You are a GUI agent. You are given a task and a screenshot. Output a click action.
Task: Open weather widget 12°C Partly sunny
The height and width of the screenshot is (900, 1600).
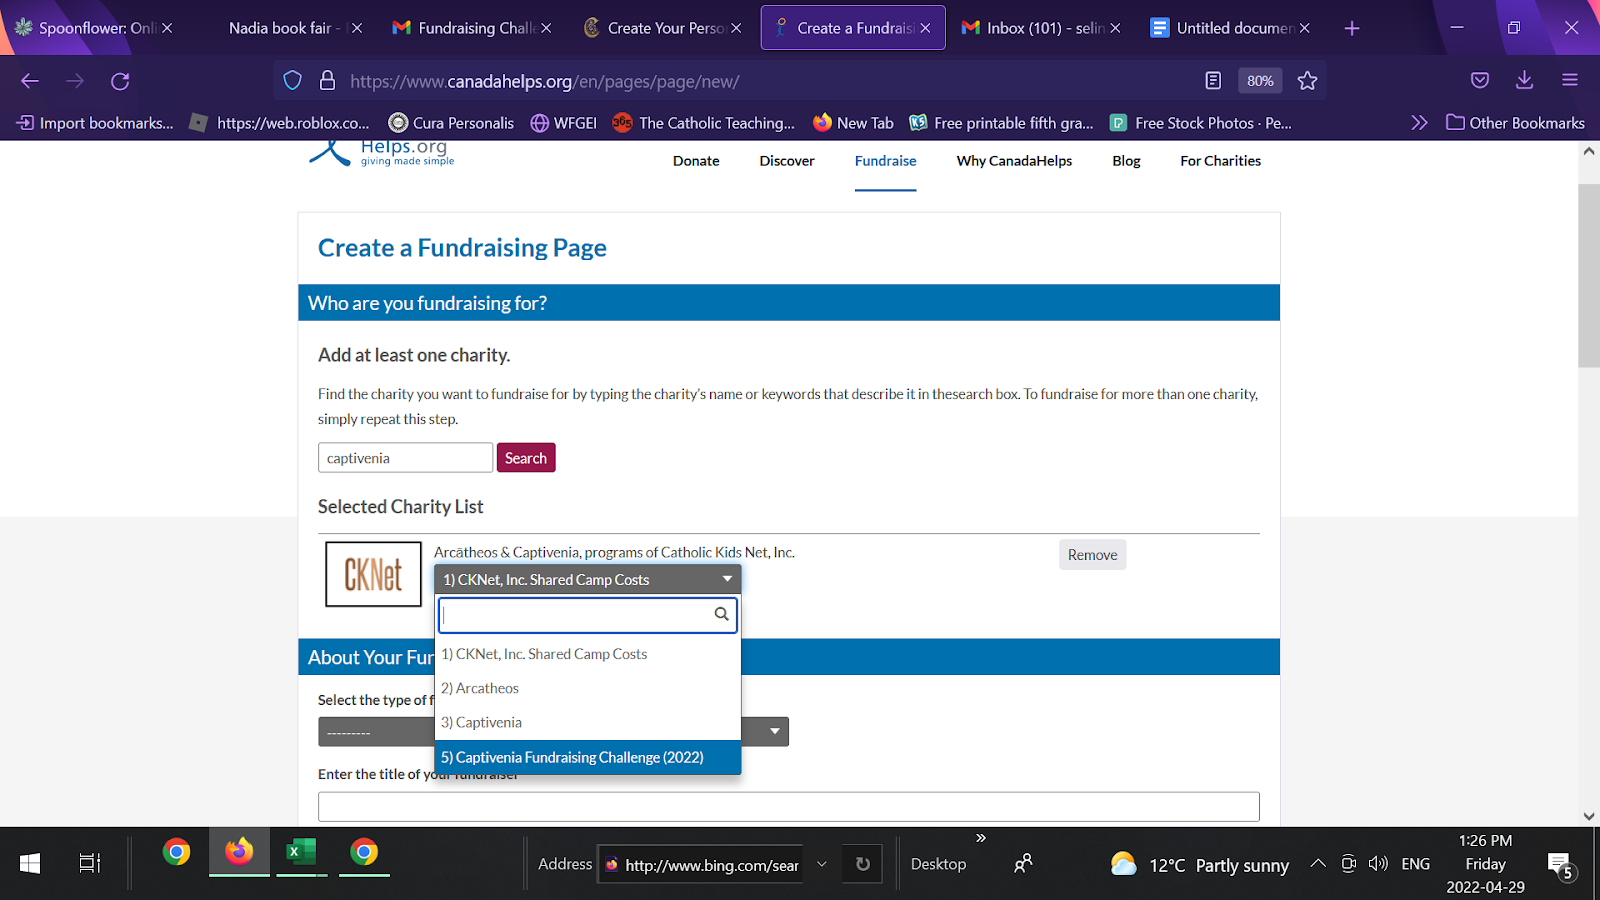click(x=1199, y=864)
